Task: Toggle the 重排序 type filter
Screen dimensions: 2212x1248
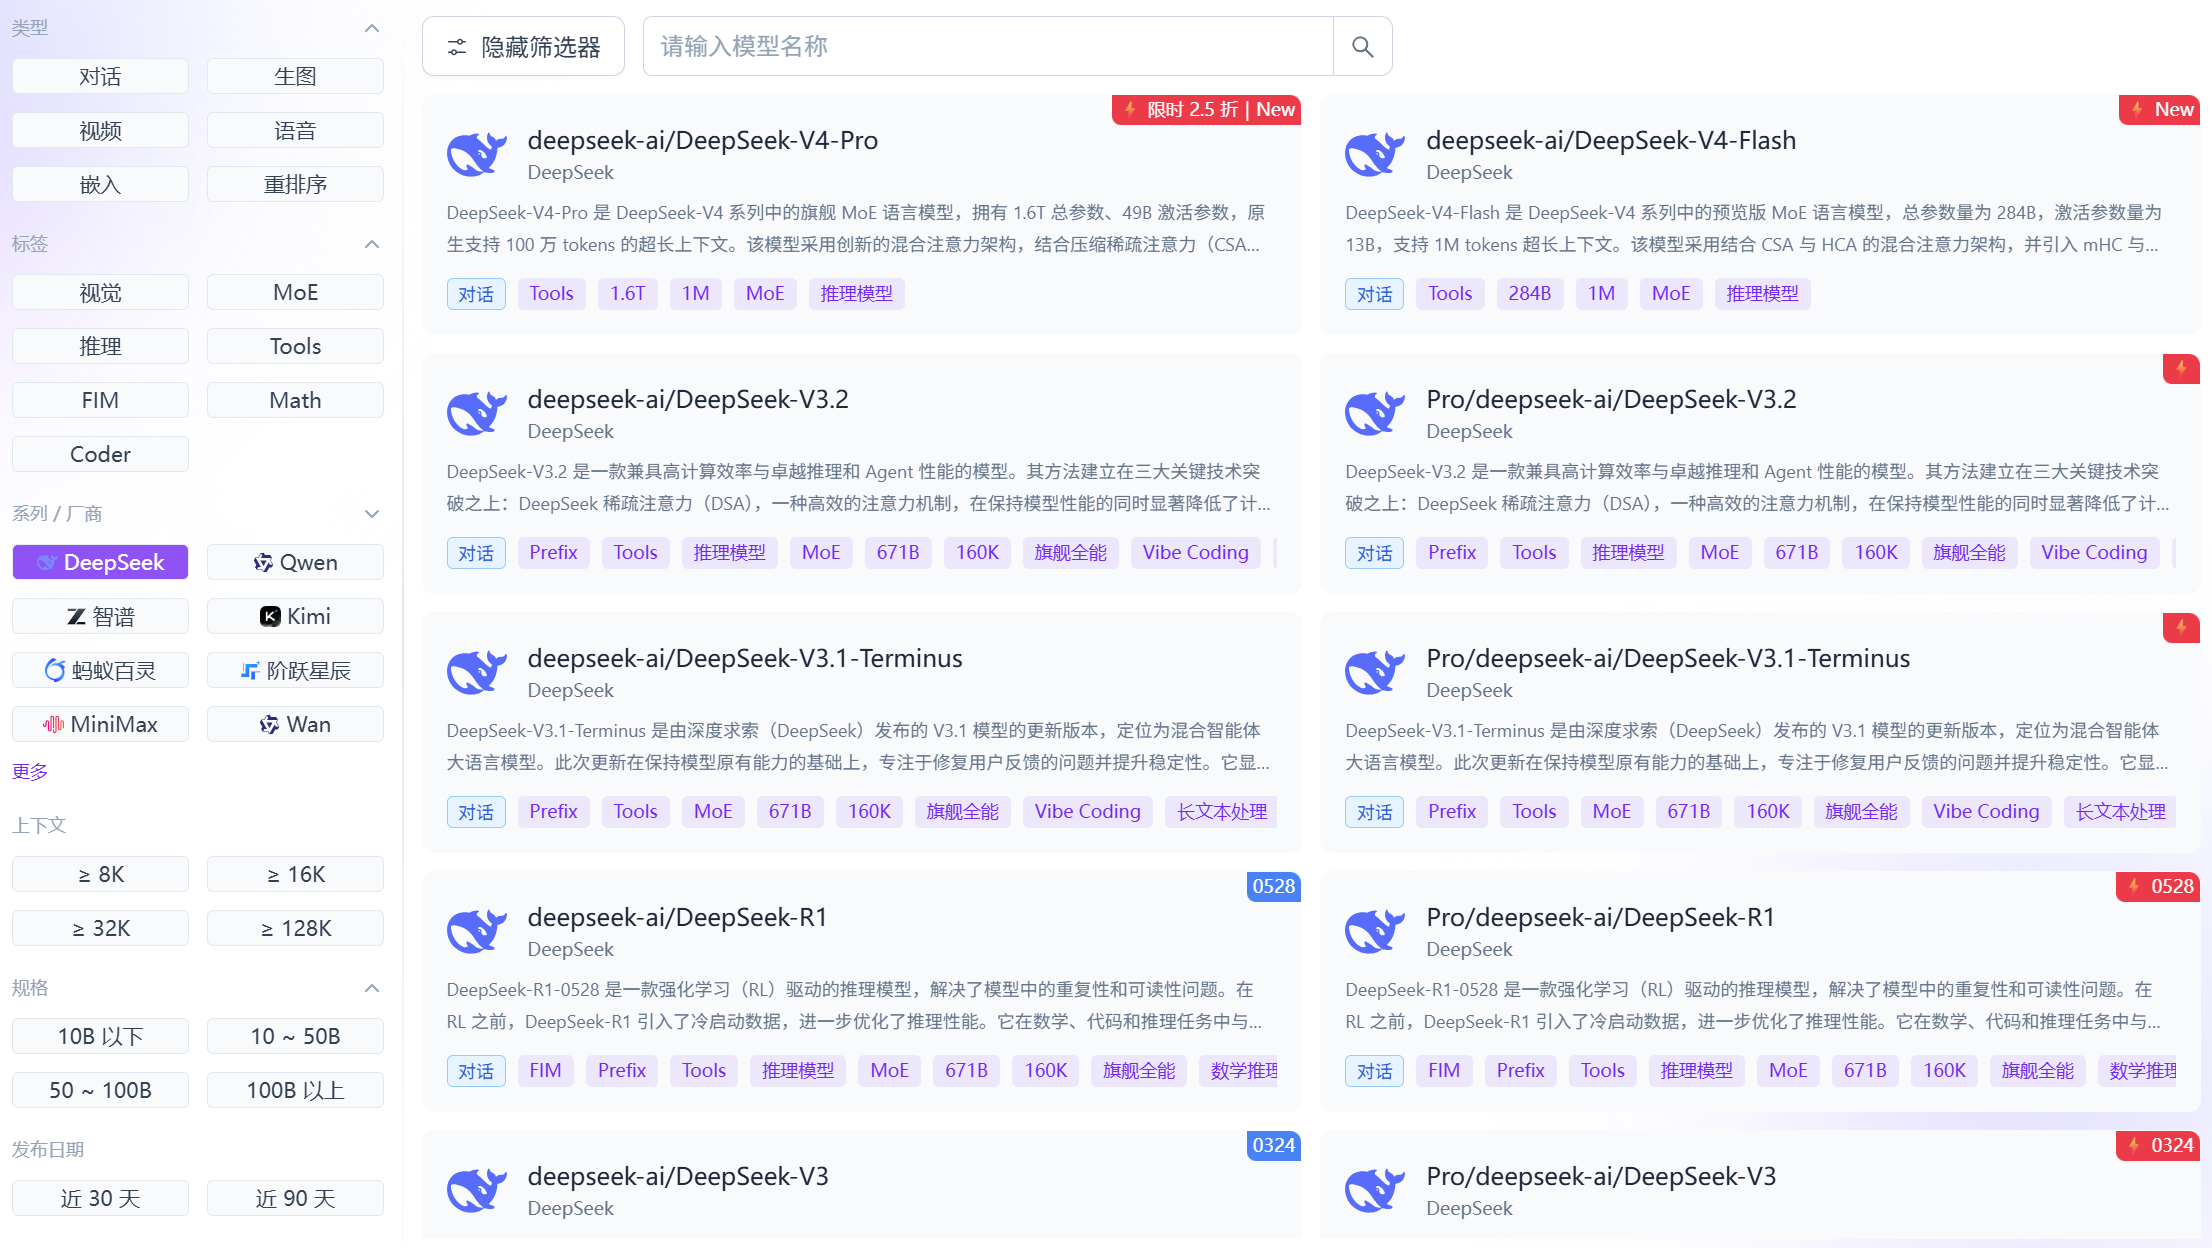Action: 295,184
